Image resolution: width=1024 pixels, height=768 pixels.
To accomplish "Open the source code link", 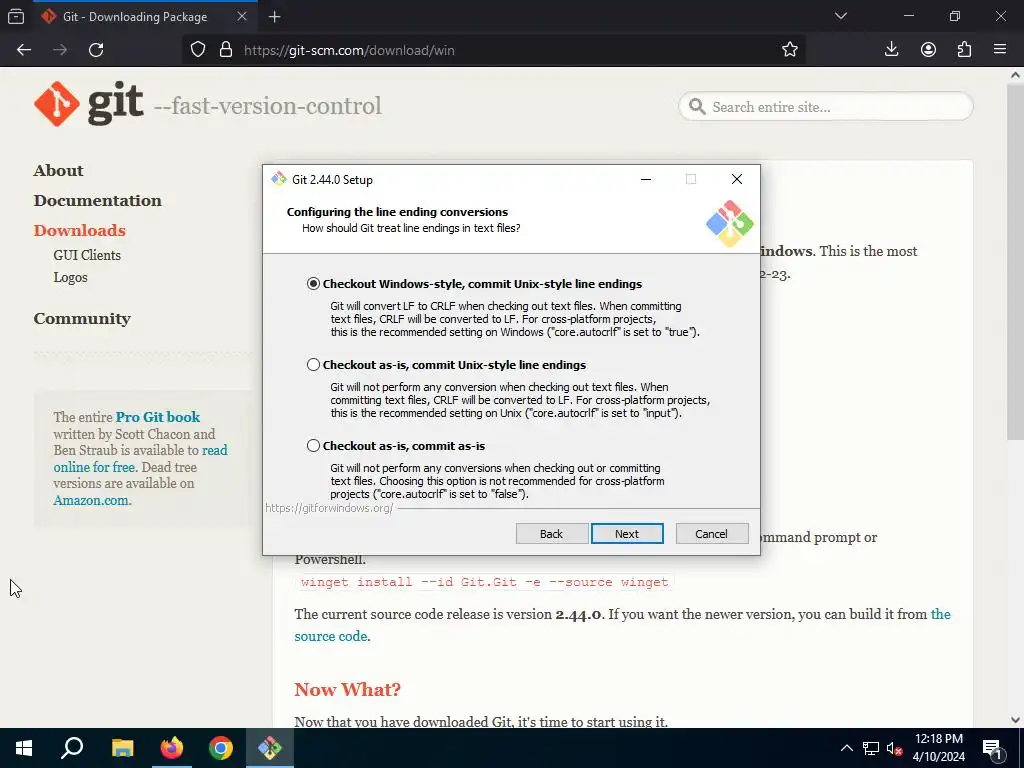I will pos(331,636).
